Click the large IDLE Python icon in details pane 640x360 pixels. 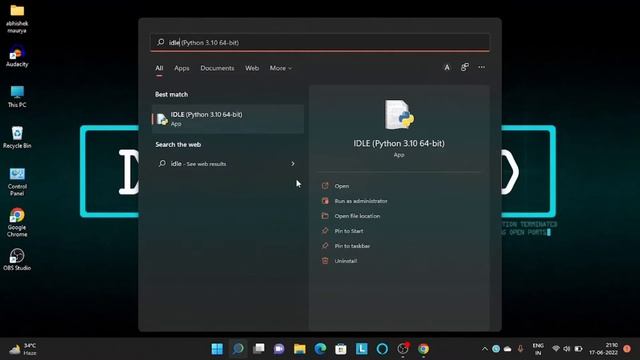click(399, 115)
